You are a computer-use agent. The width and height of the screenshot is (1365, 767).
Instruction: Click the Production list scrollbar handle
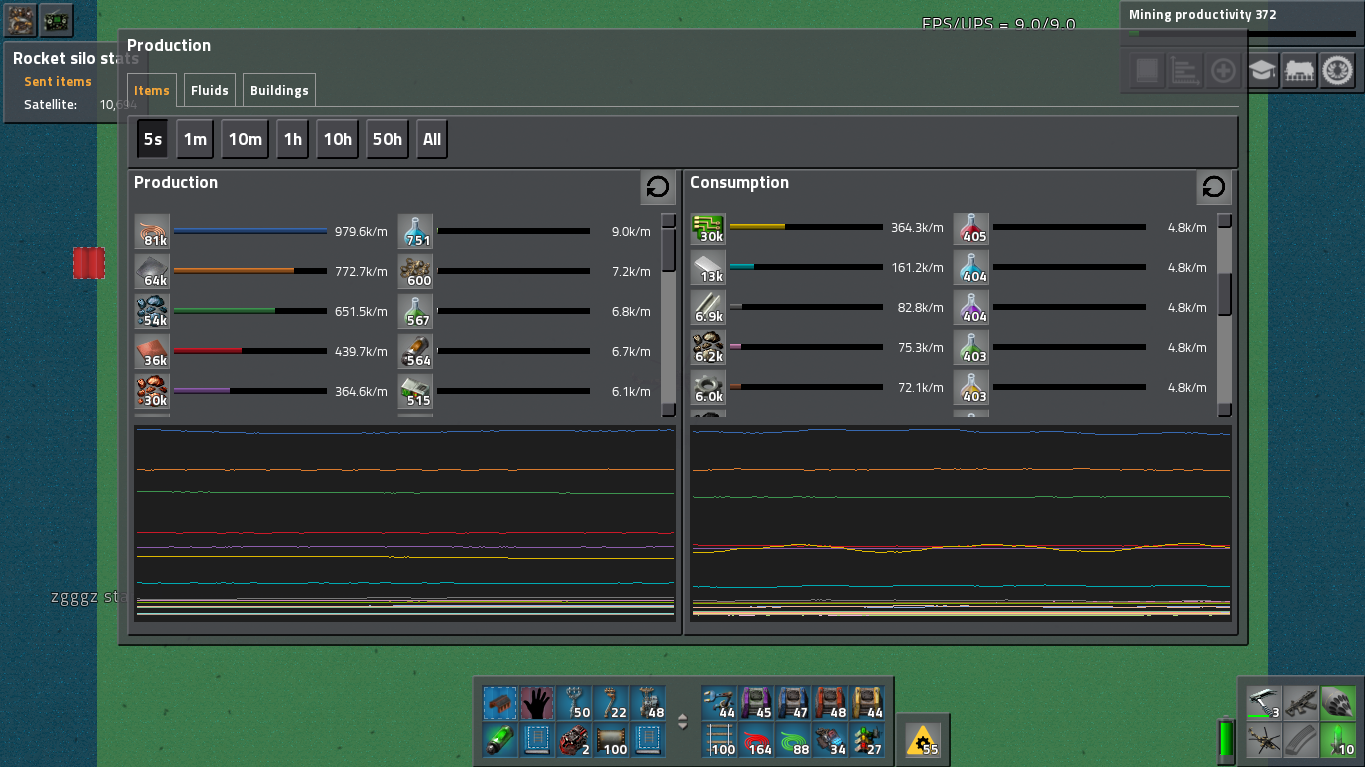coord(669,251)
